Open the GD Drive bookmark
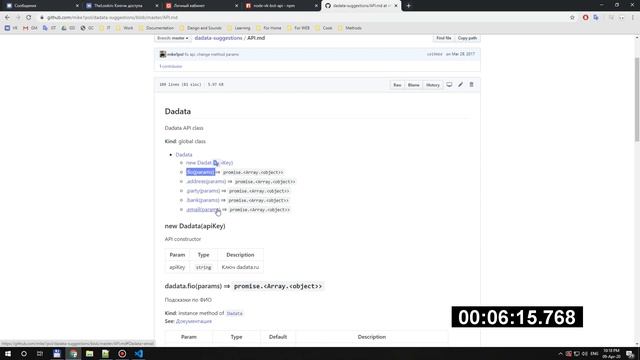 (x=68, y=28)
